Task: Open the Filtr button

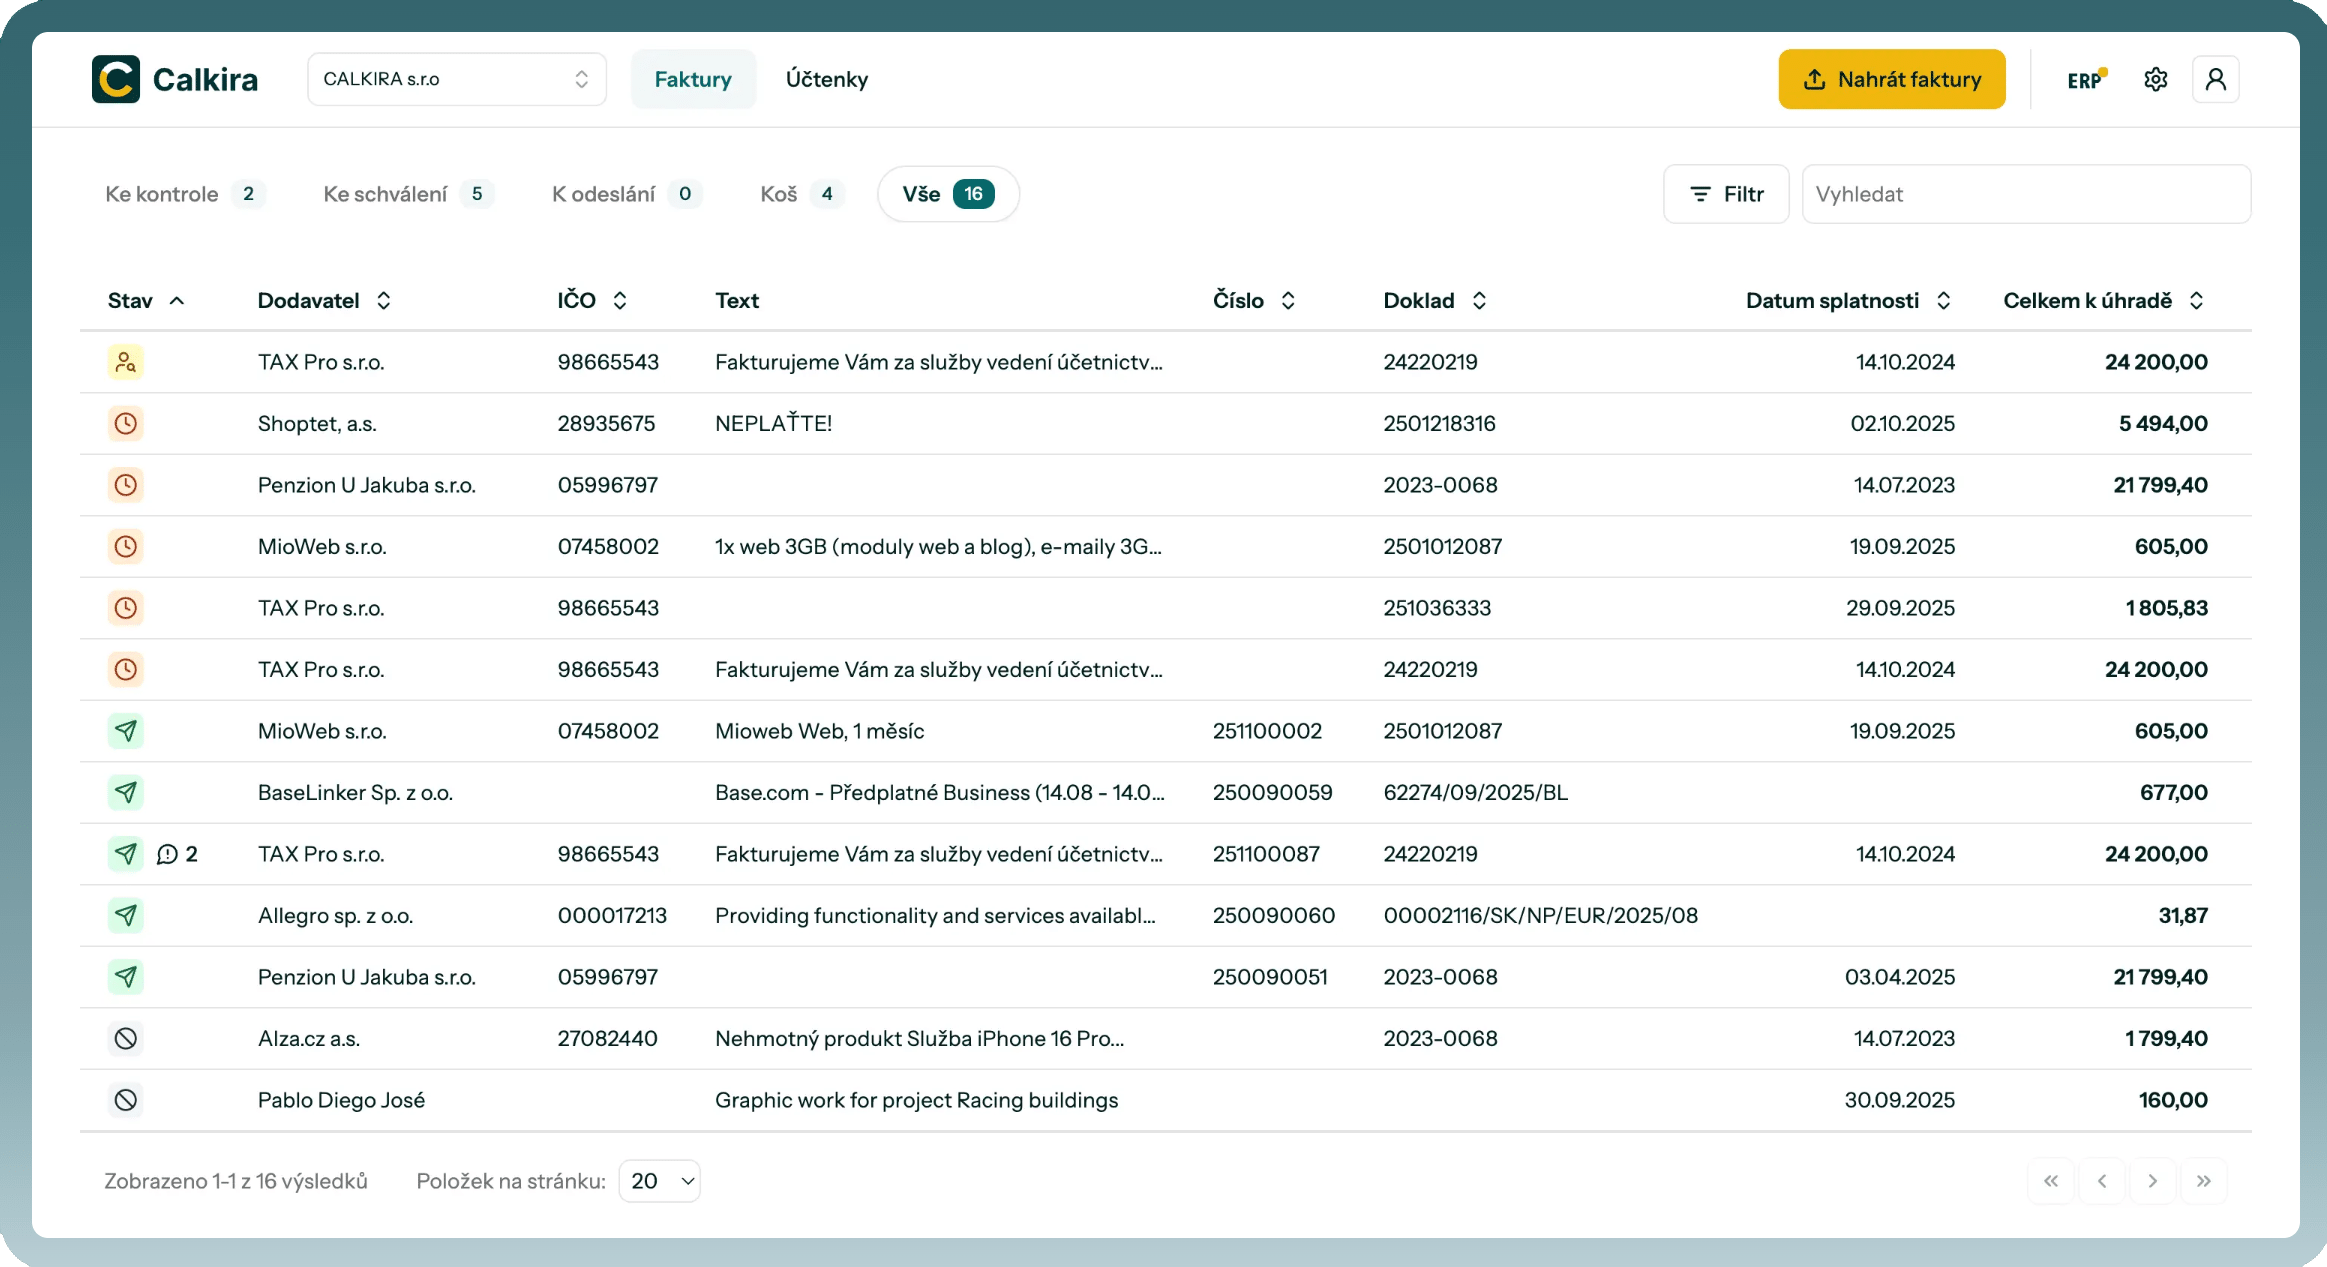Action: [1725, 194]
